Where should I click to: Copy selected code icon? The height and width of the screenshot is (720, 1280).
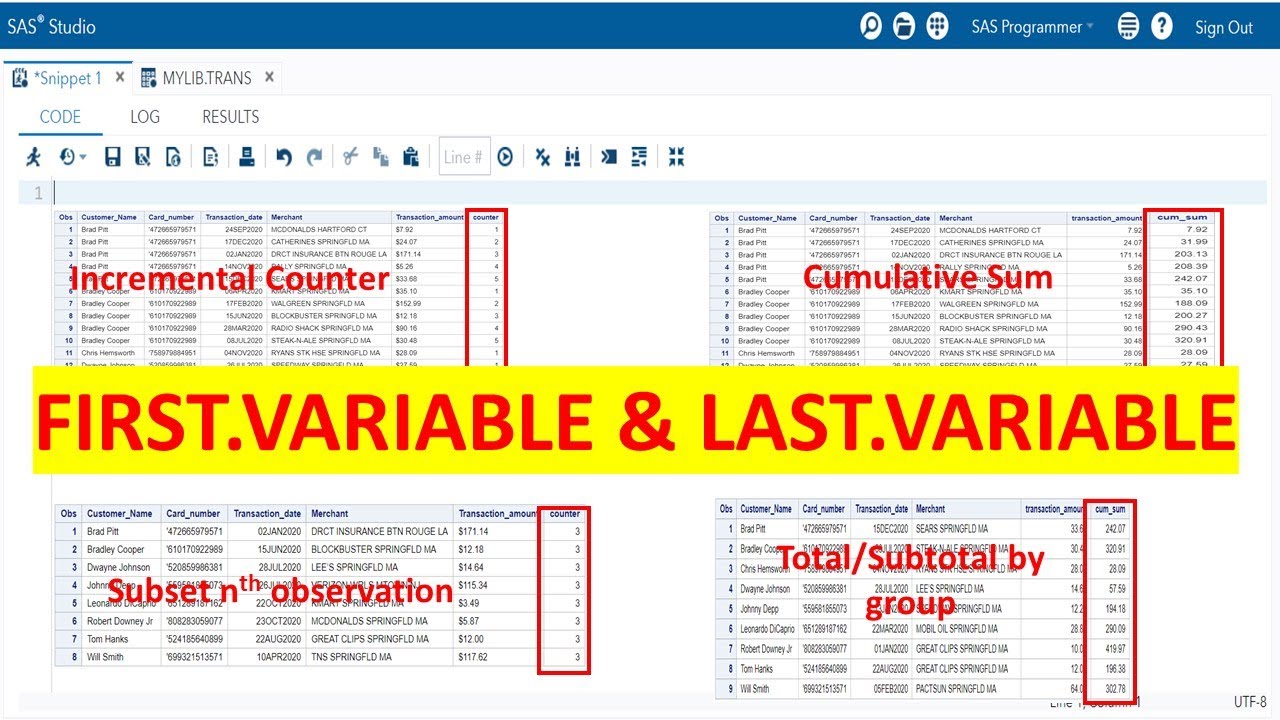point(380,157)
